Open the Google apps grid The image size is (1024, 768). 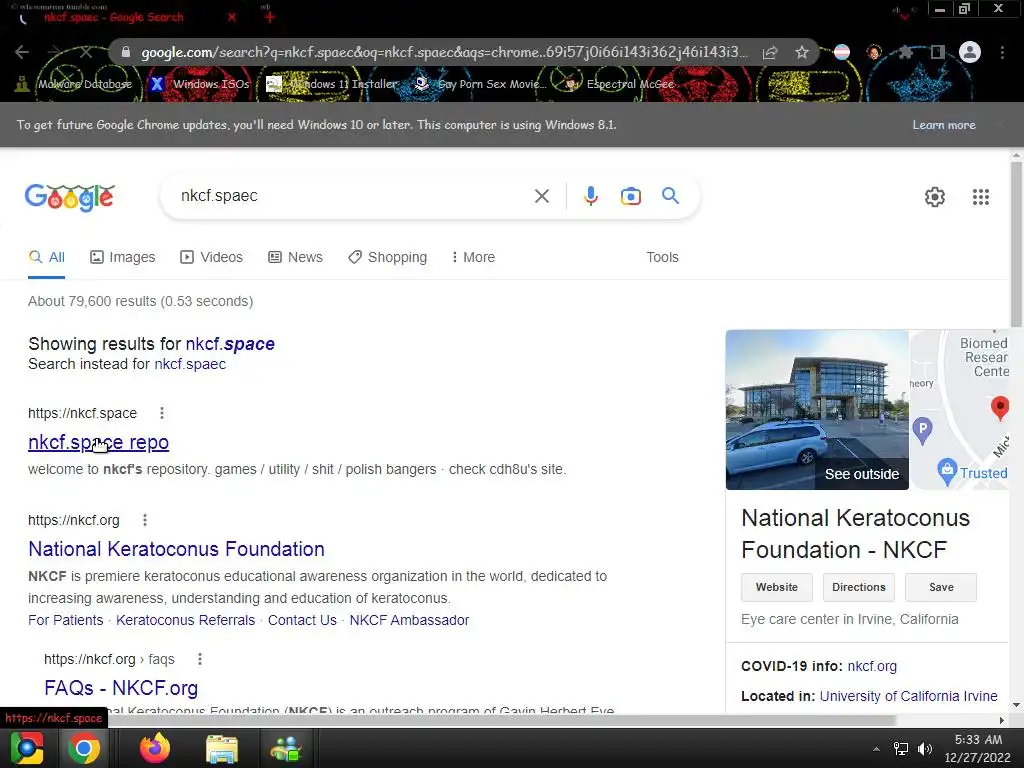(980, 197)
